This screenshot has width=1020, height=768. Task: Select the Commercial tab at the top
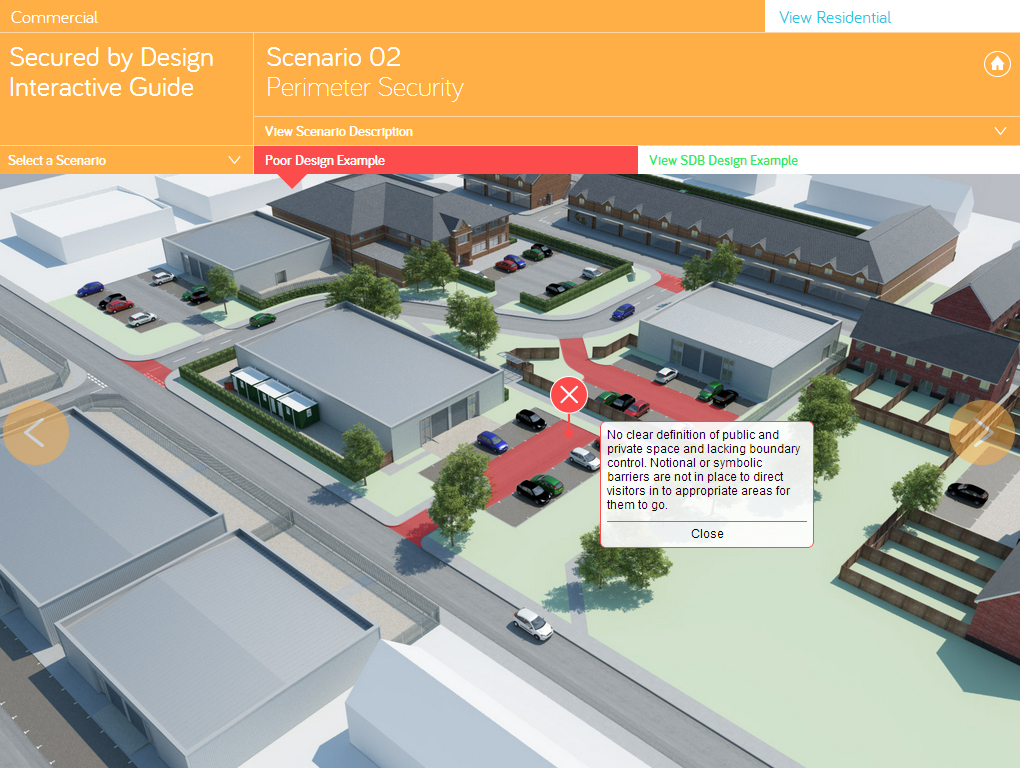pyautogui.click(x=54, y=17)
